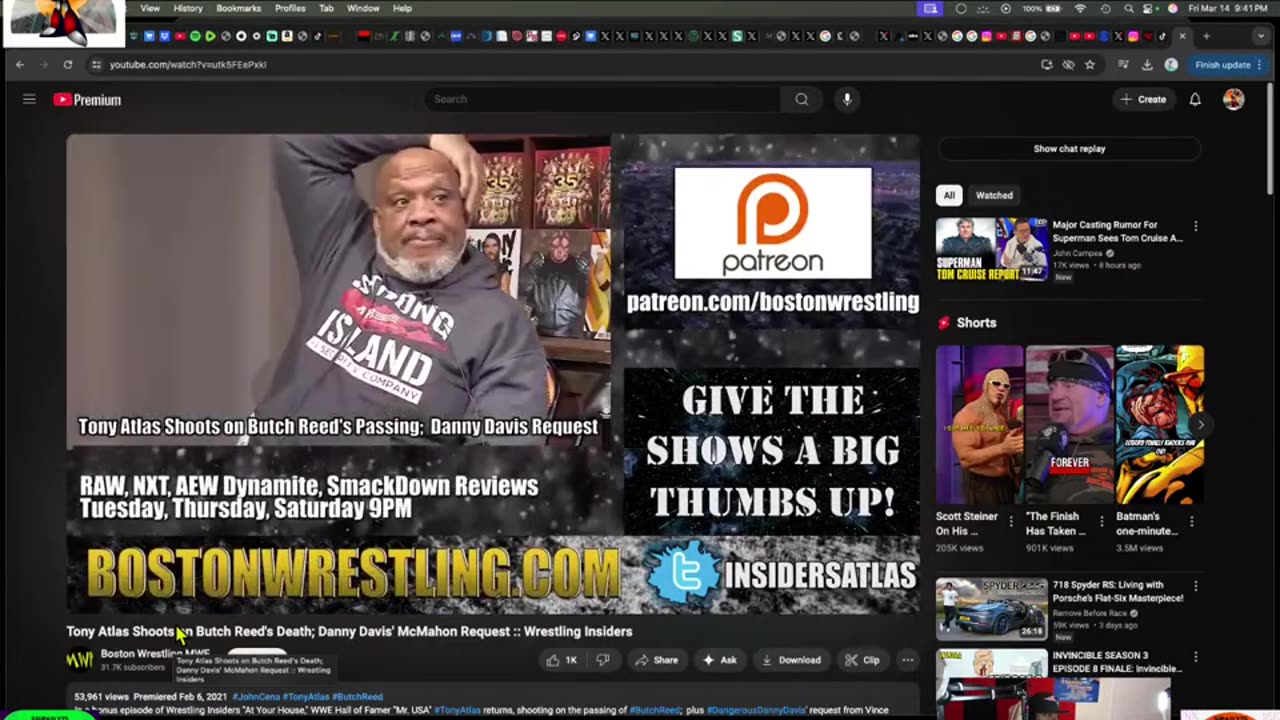
Task: Open options for Batman's one-minute short
Action: tap(1191, 521)
